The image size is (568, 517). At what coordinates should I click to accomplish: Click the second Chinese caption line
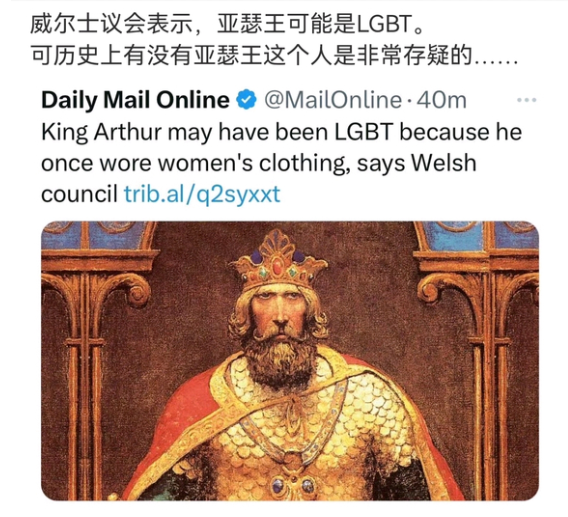pos(274,56)
